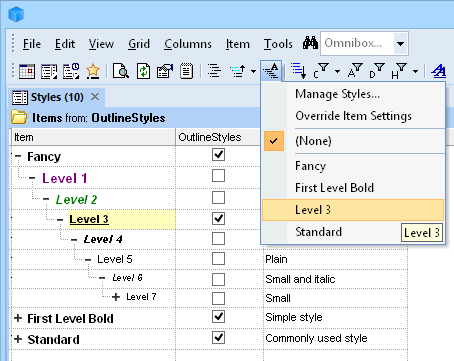Click the outline styles toolbar button
454x361 pixels.
pos(271,71)
